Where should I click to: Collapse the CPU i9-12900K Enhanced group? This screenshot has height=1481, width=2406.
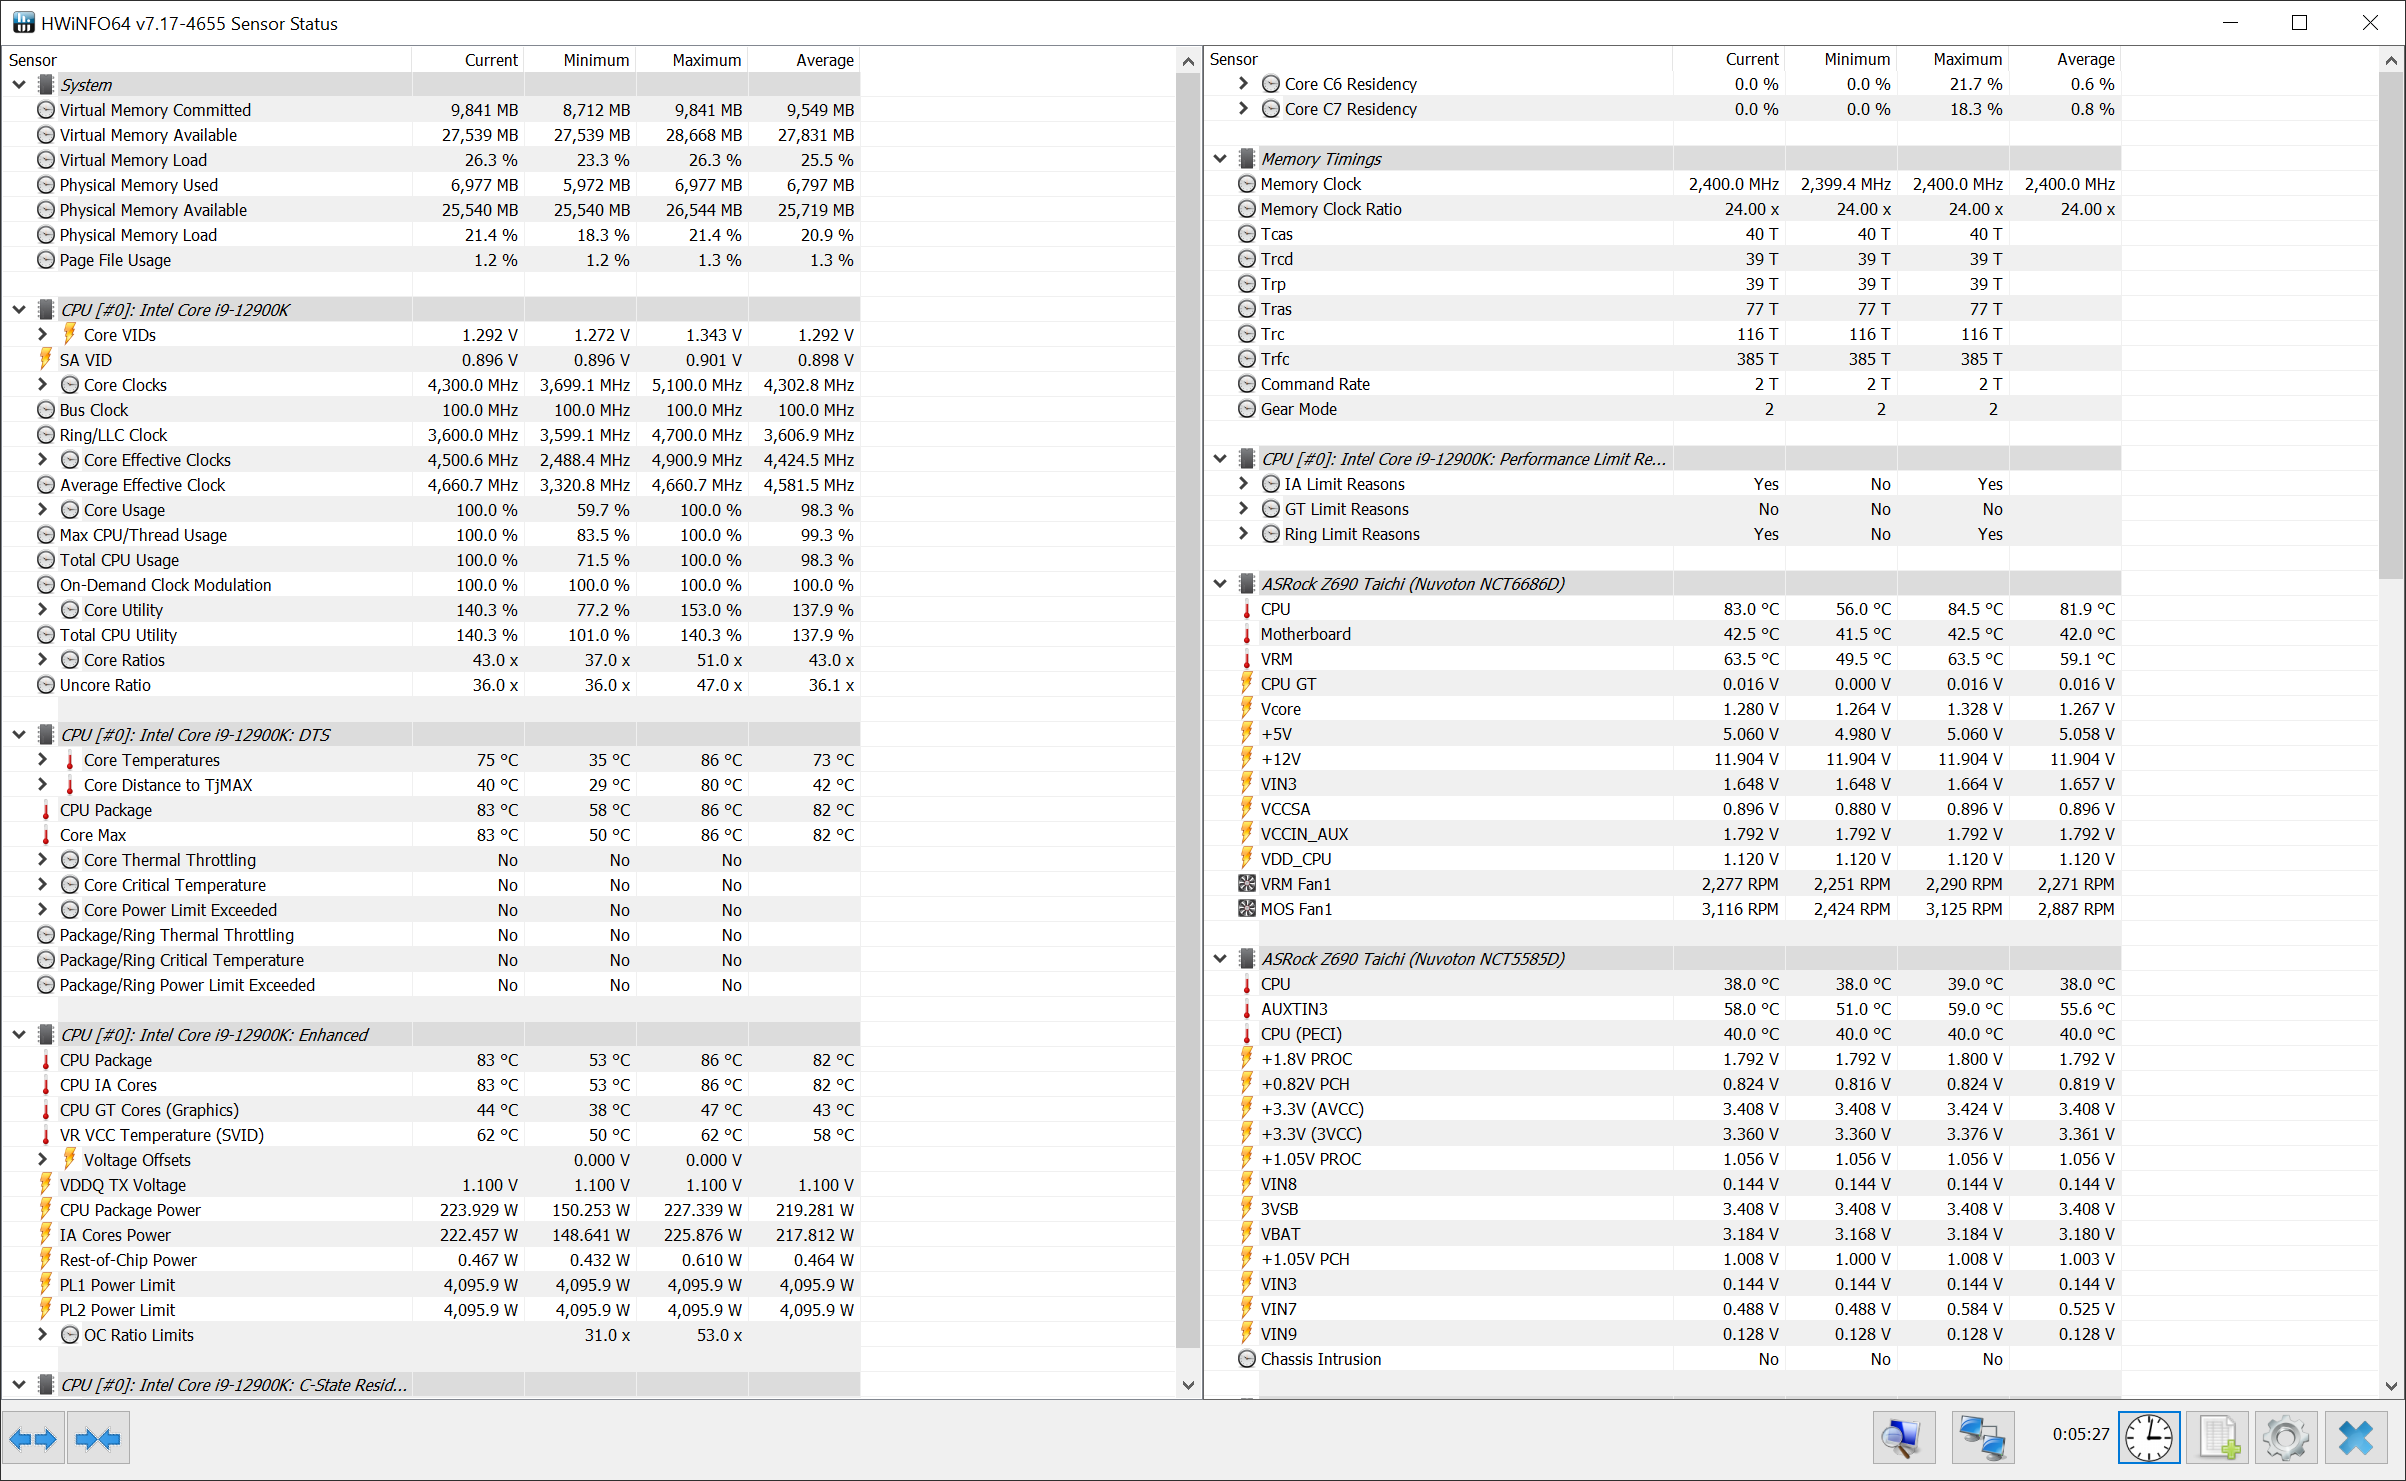click(x=19, y=1035)
